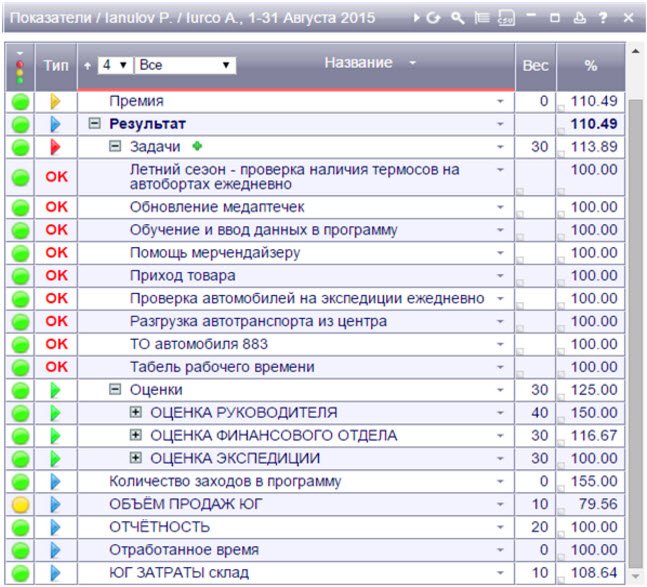Click the blue arrow icon for ЮГ ЗАТРАТЫ склад

coord(55,573)
